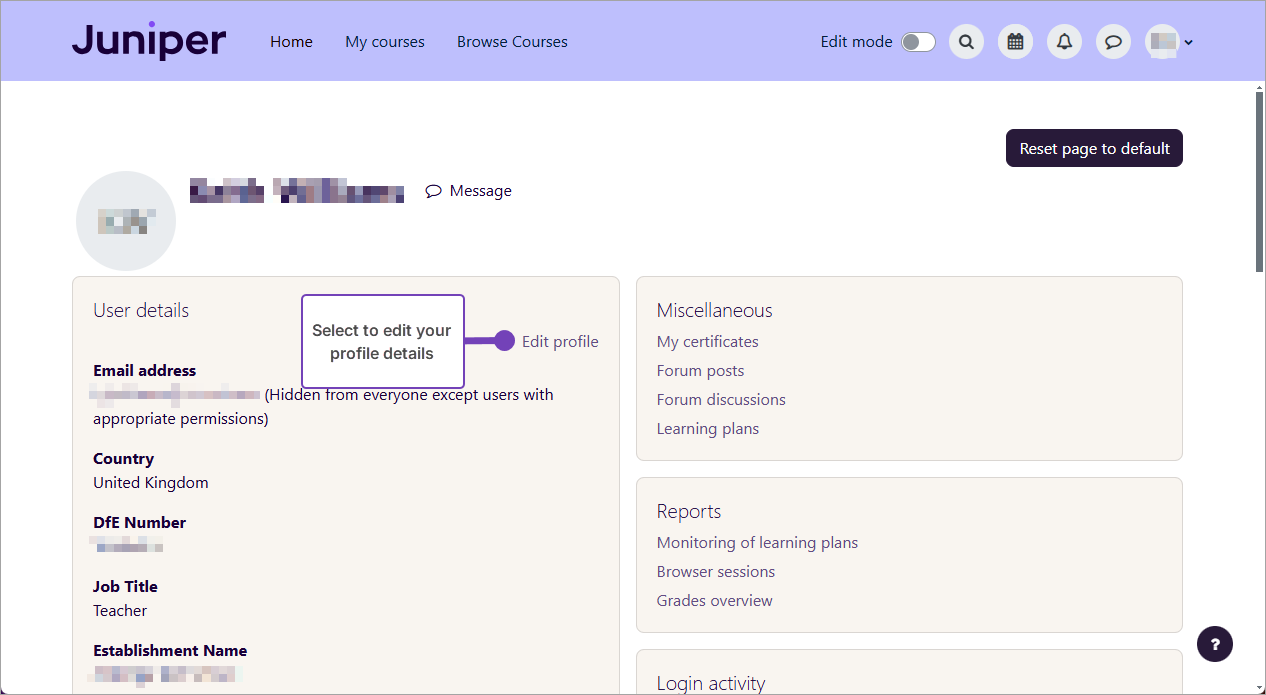
Task: Open My certificates link
Action: (x=707, y=341)
